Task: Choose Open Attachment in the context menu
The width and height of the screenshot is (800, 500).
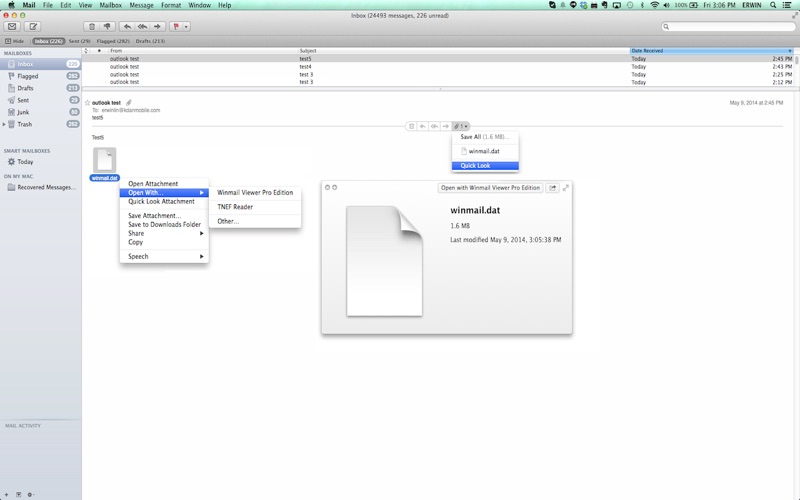Action: 164,184
